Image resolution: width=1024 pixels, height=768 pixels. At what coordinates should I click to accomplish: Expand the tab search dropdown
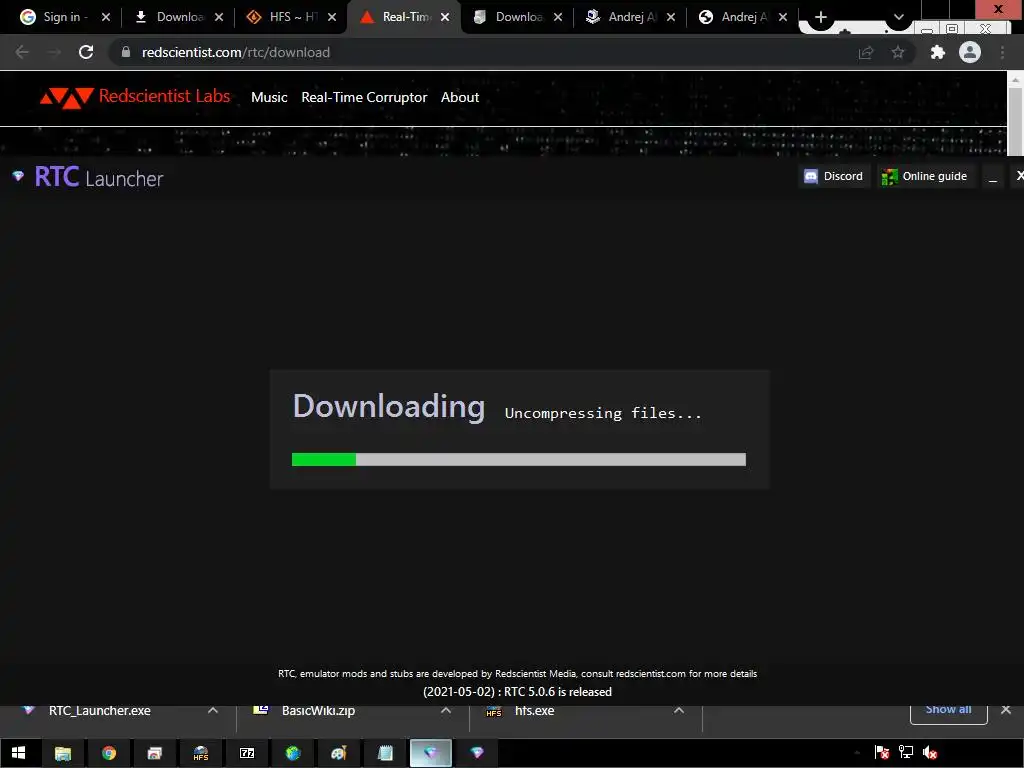[899, 17]
